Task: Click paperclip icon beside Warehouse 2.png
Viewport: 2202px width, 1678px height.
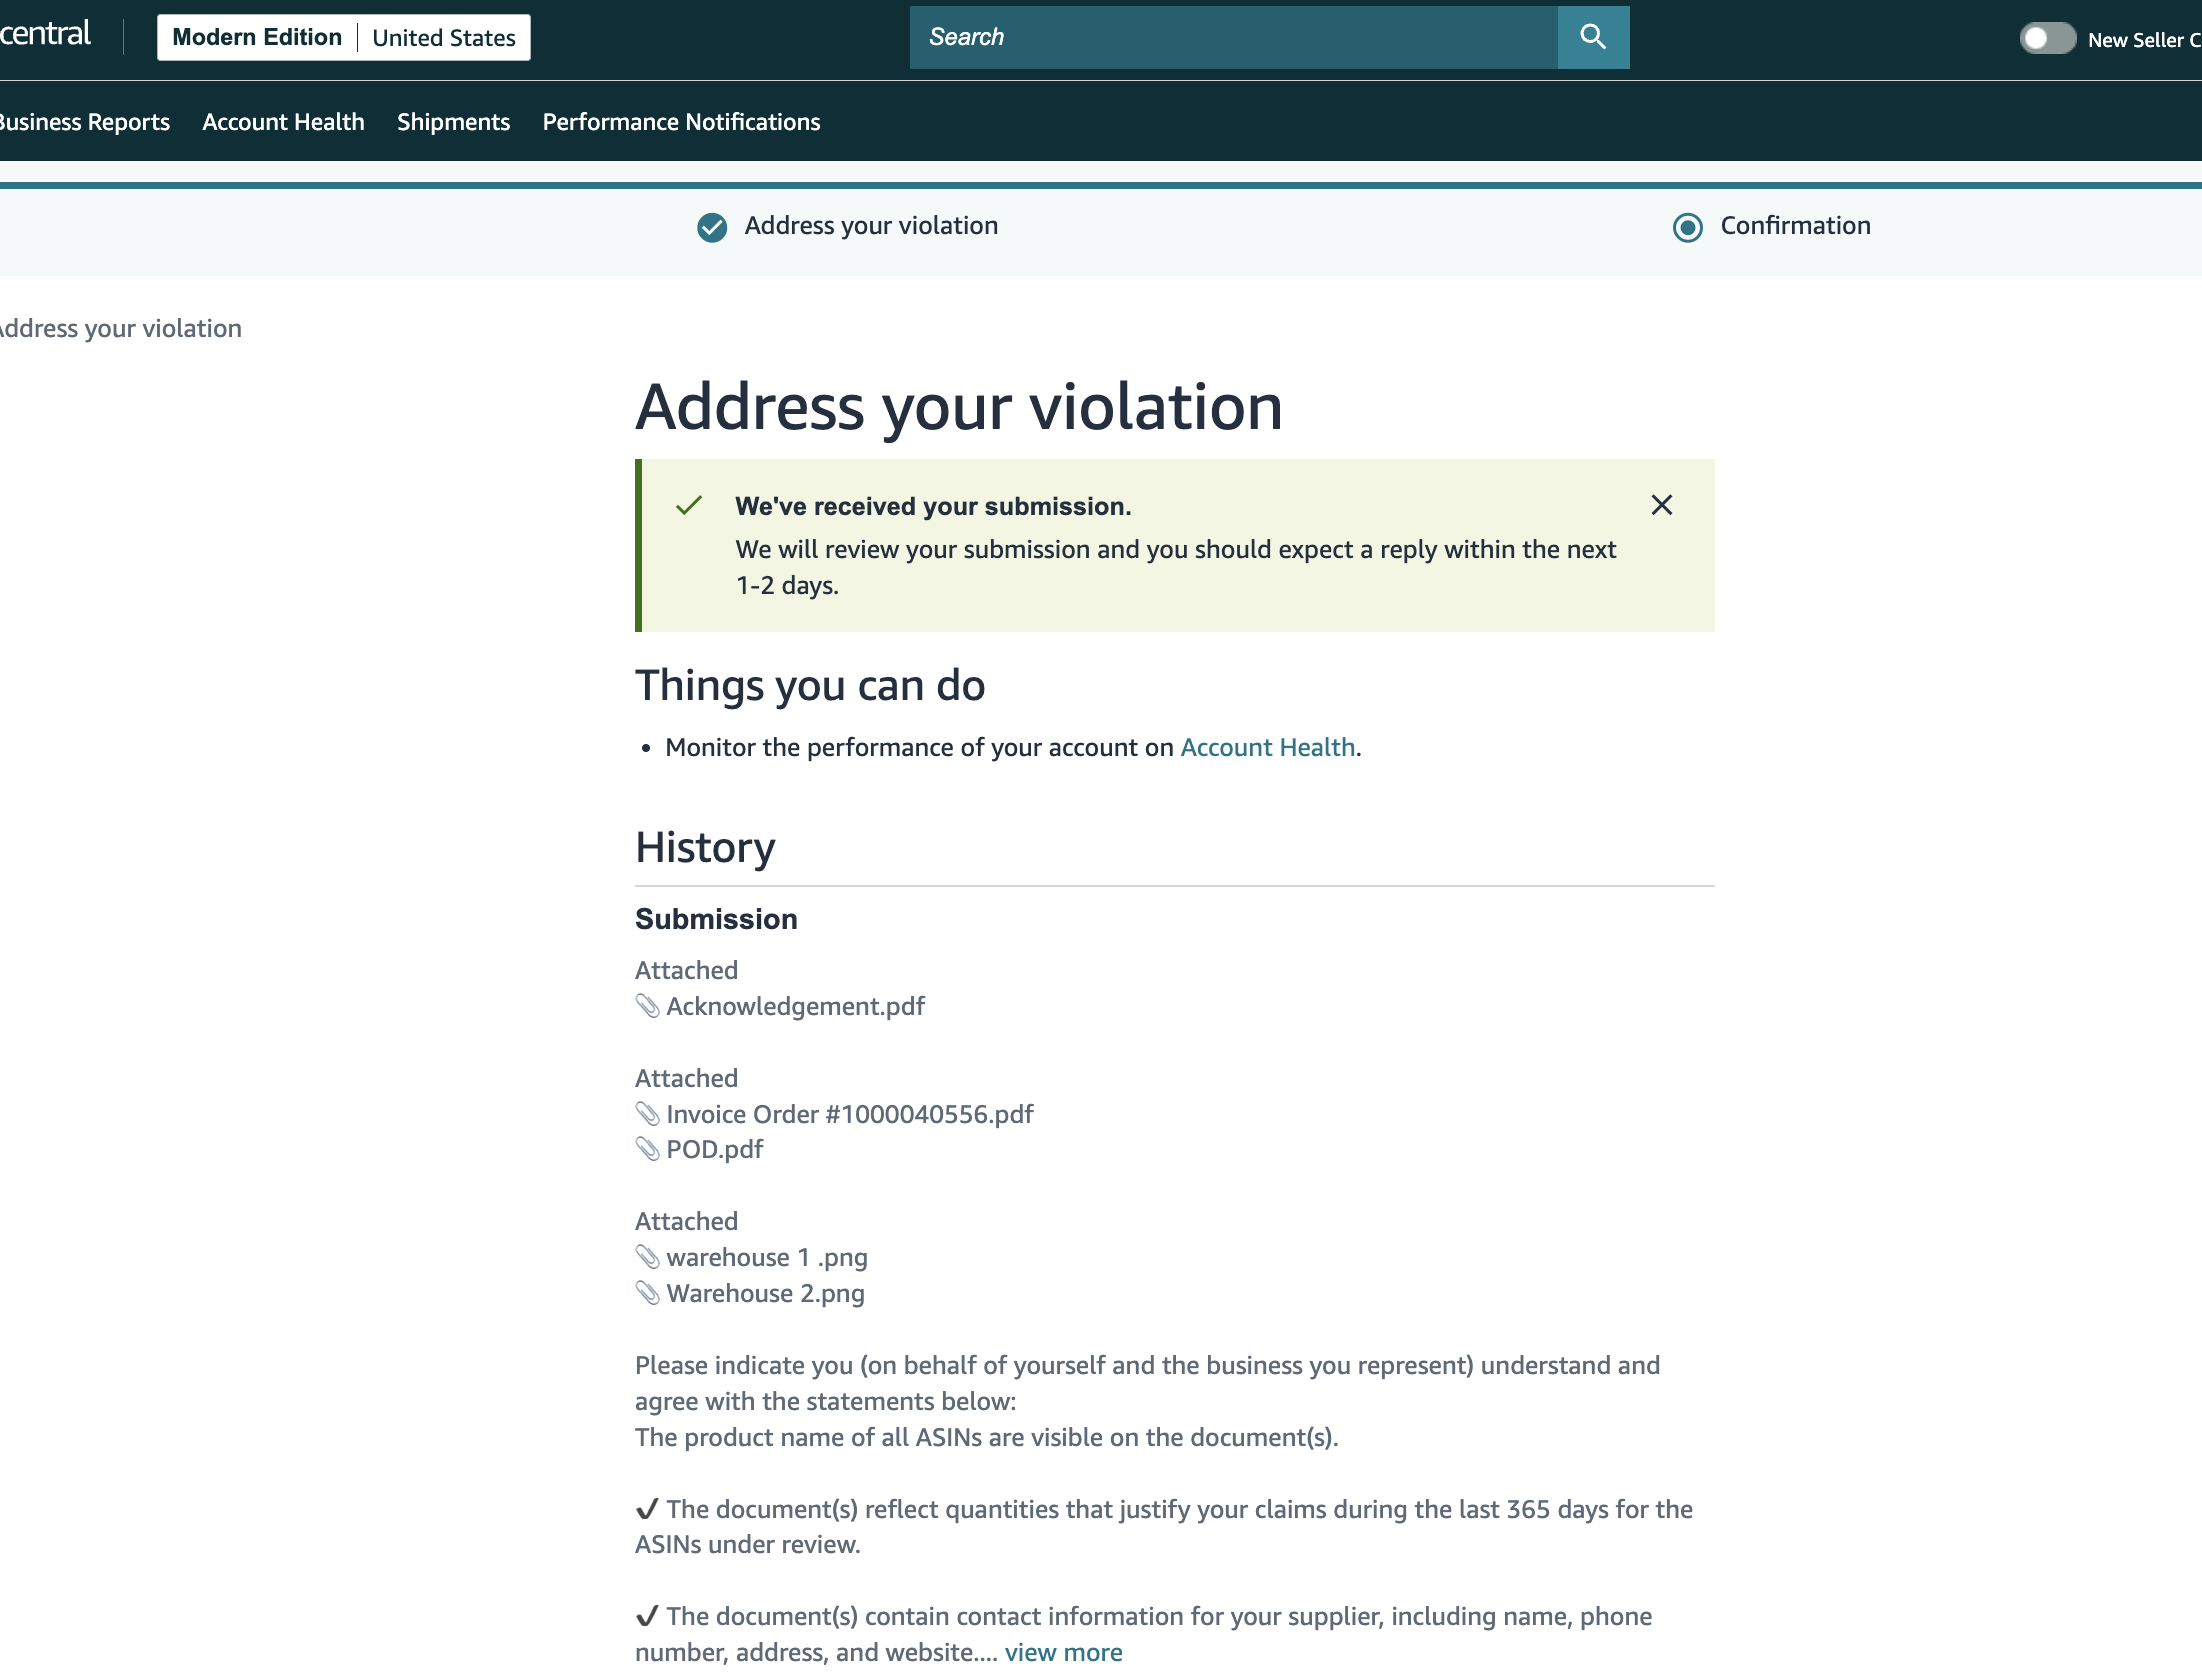Action: click(647, 1292)
